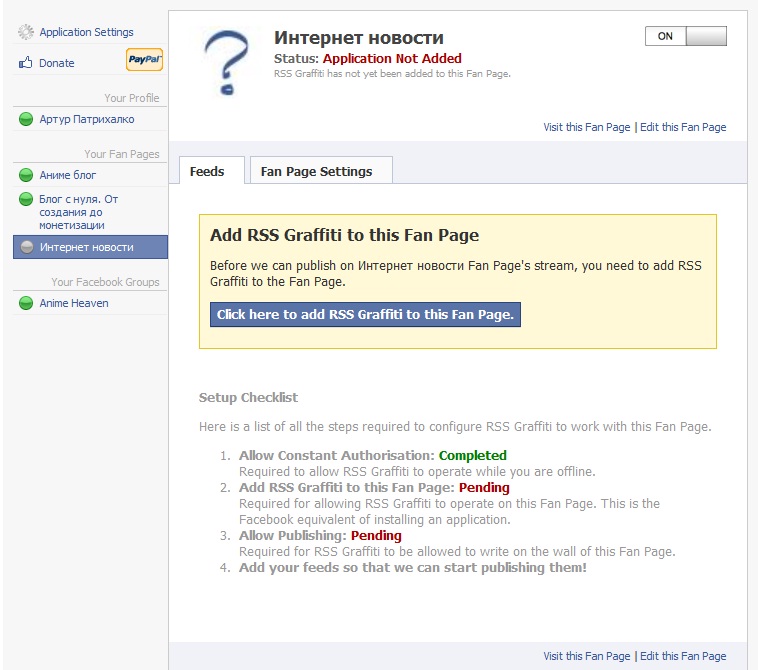The height and width of the screenshot is (670, 758).
Task: Click the PayPal badge icon
Action: coord(144,61)
